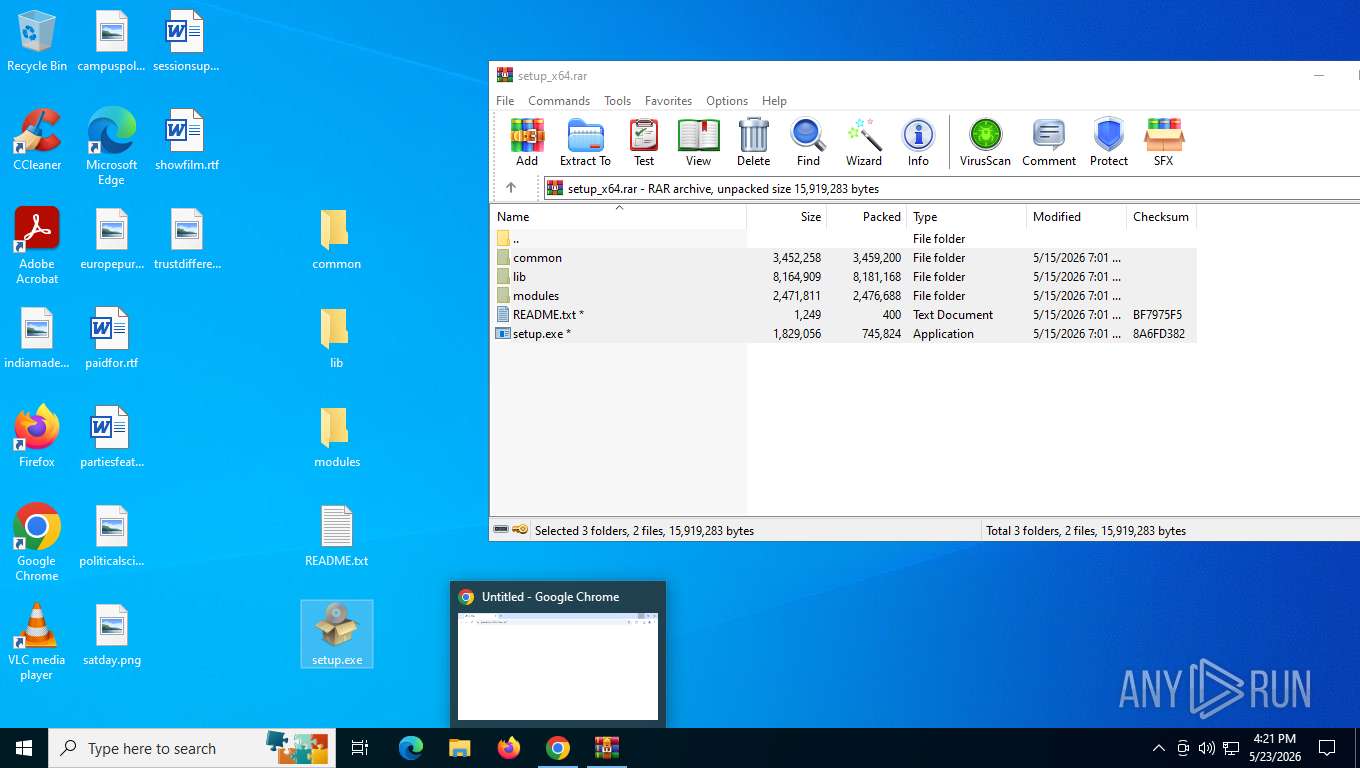Select the setup.exe row in the archive
The image size is (1360, 768).
click(844, 334)
